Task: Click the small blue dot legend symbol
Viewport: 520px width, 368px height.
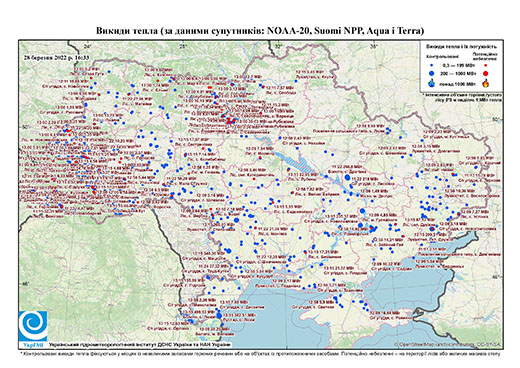Action: point(432,66)
